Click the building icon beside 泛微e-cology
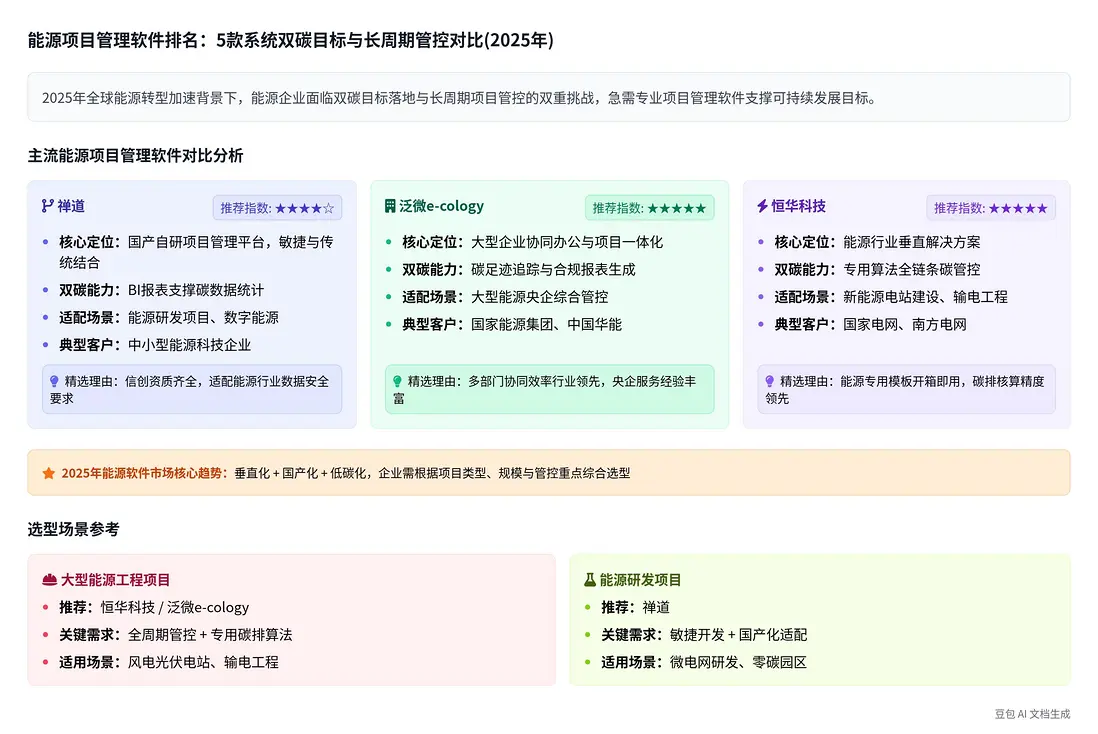The image size is (1098, 734). (x=390, y=206)
